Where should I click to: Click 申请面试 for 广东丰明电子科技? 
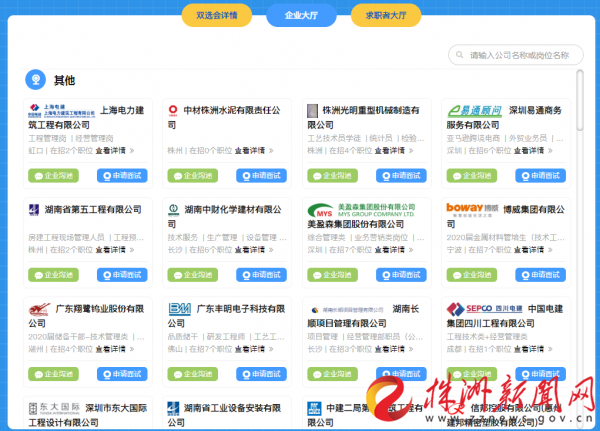pos(261,374)
